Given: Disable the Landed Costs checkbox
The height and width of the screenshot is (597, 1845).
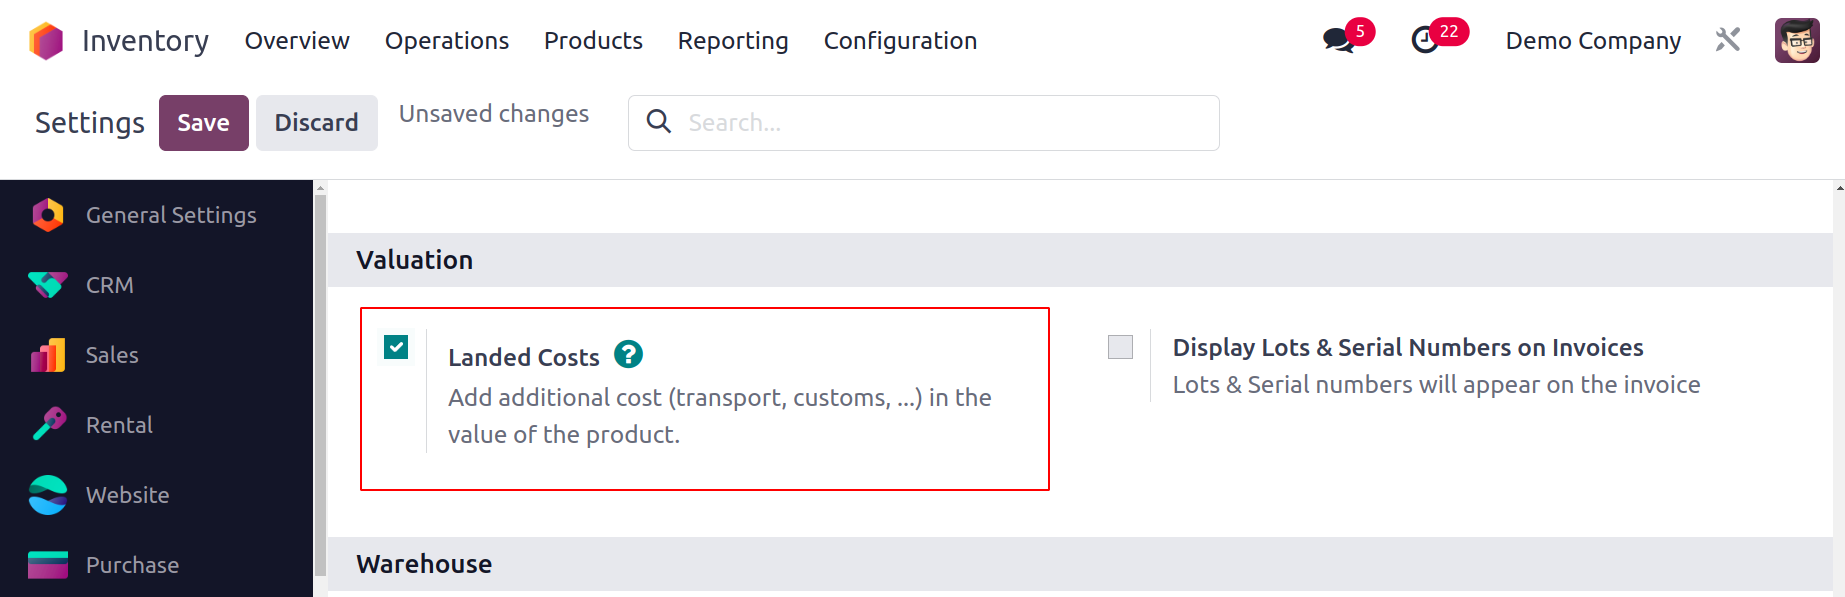Looking at the screenshot, I should point(396,347).
